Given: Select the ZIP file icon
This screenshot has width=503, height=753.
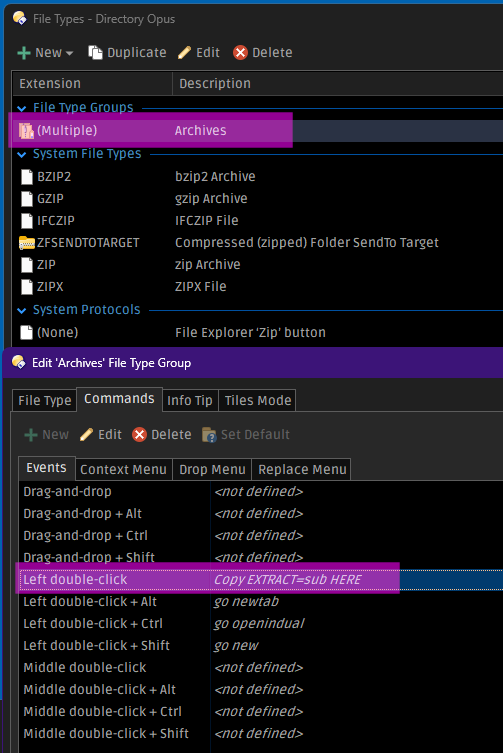Looking at the screenshot, I should [27, 265].
